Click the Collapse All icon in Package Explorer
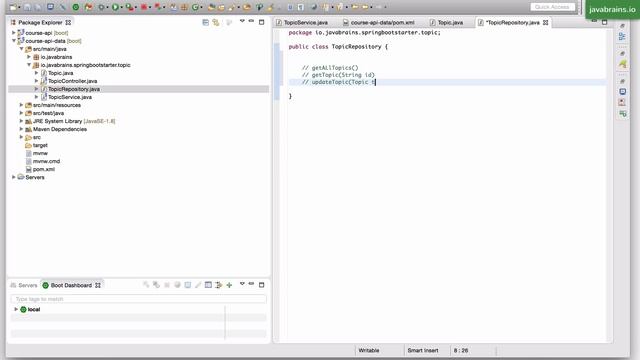Screen dimensions: 640x360 click(x=205, y=22)
